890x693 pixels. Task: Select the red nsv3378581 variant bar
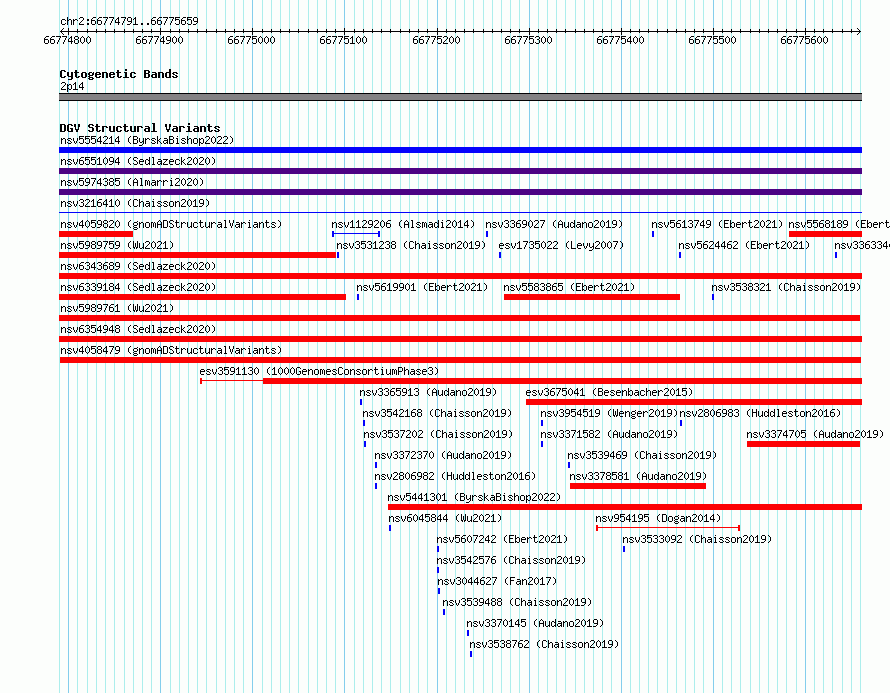point(638,486)
